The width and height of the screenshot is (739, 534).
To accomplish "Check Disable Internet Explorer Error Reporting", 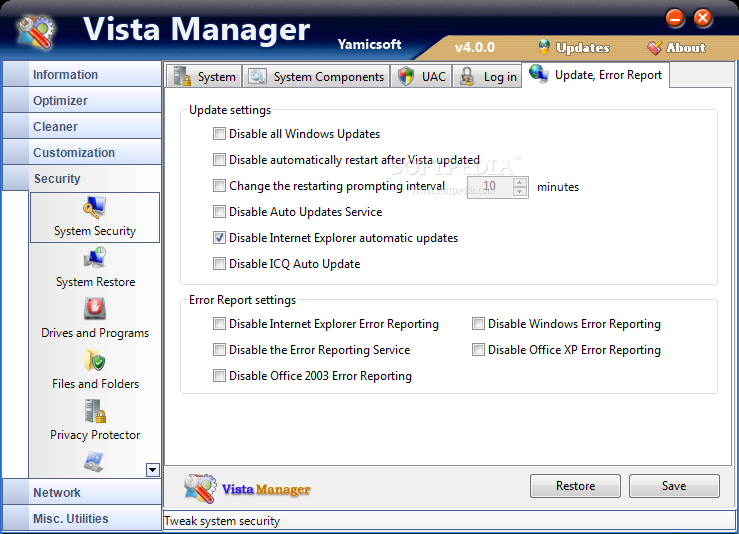I will click(219, 324).
